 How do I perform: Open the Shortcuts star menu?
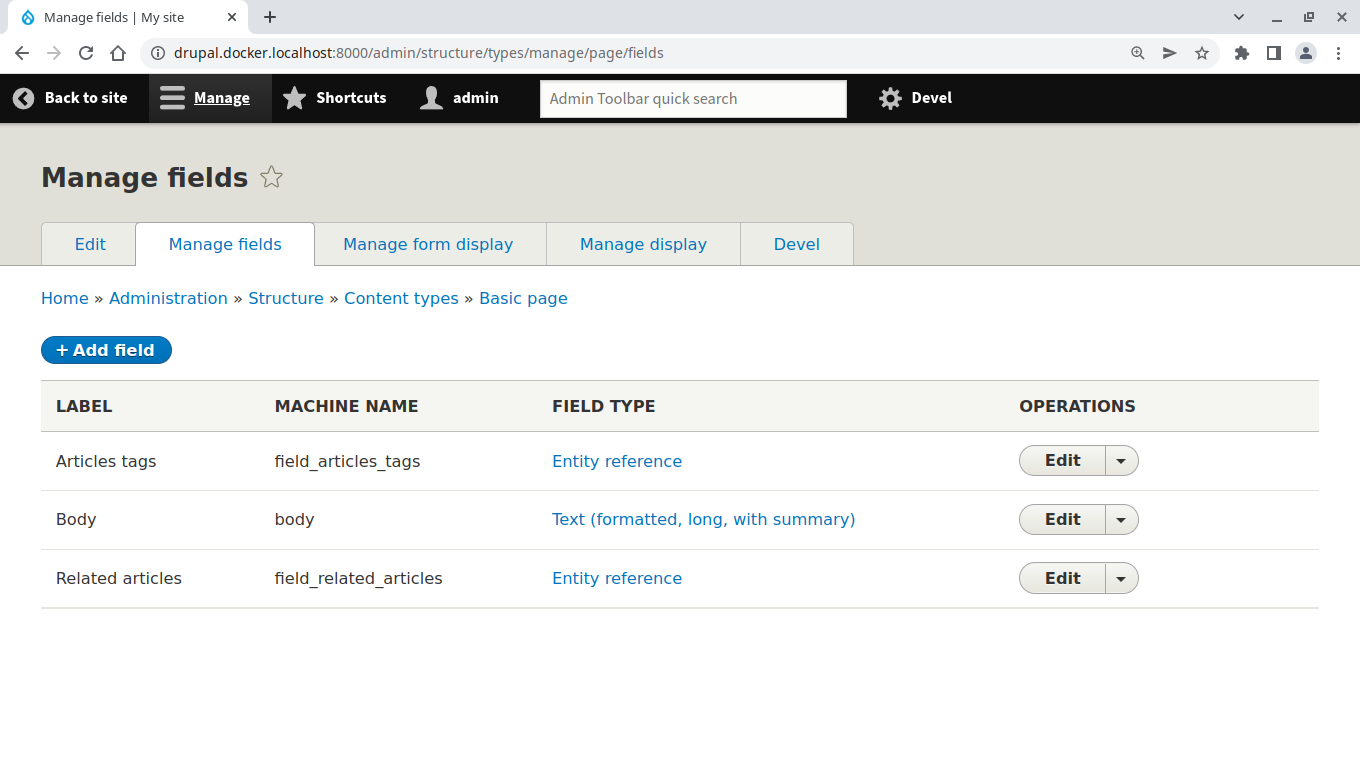(294, 98)
